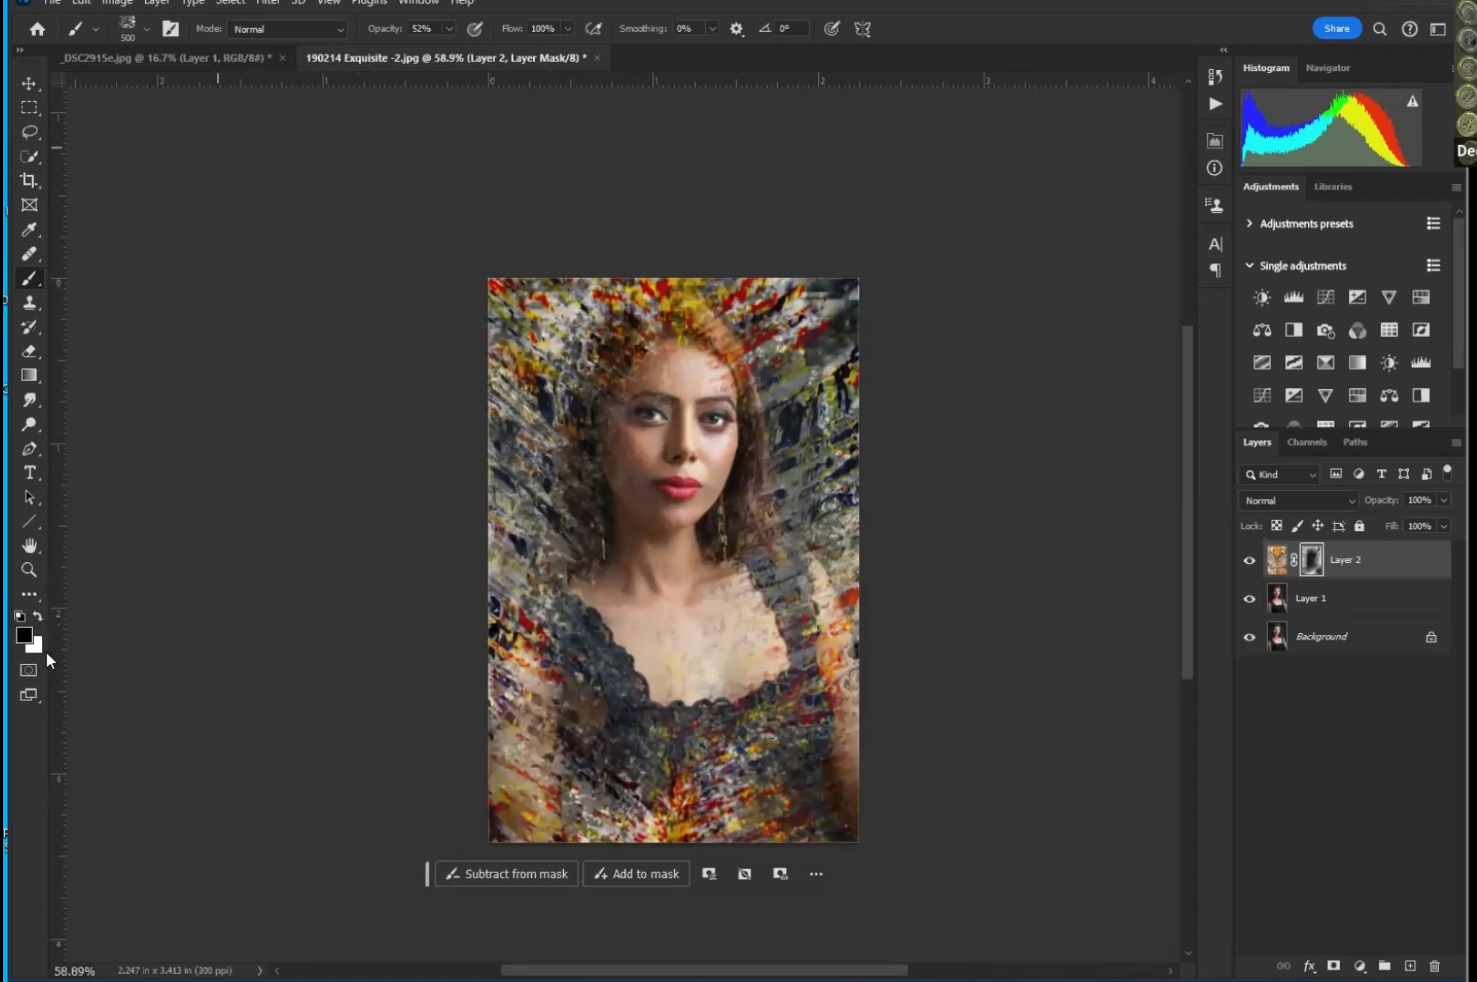
Task: Select the Move tool
Action: pos(29,84)
